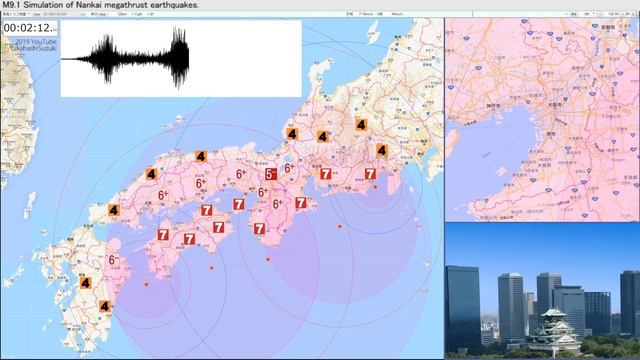
Task: Click the 6+ marker over Hiroshima
Action: pyautogui.click(x=201, y=183)
